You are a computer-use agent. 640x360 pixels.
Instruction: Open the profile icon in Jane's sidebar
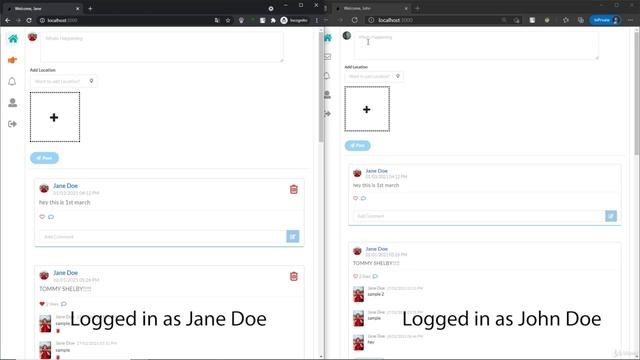click(x=13, y=102)
